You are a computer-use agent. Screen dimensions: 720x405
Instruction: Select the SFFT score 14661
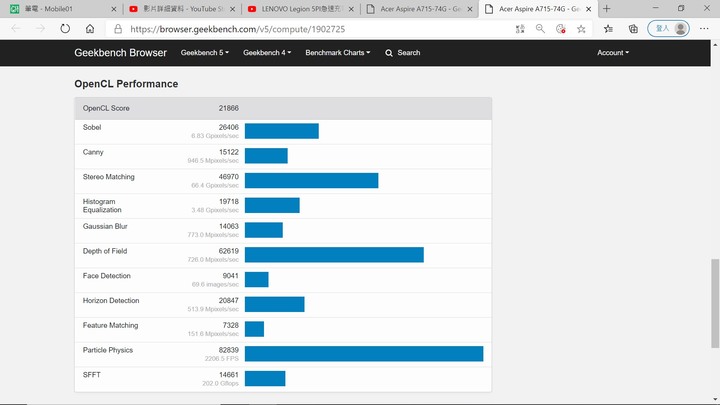click(229, 375)
